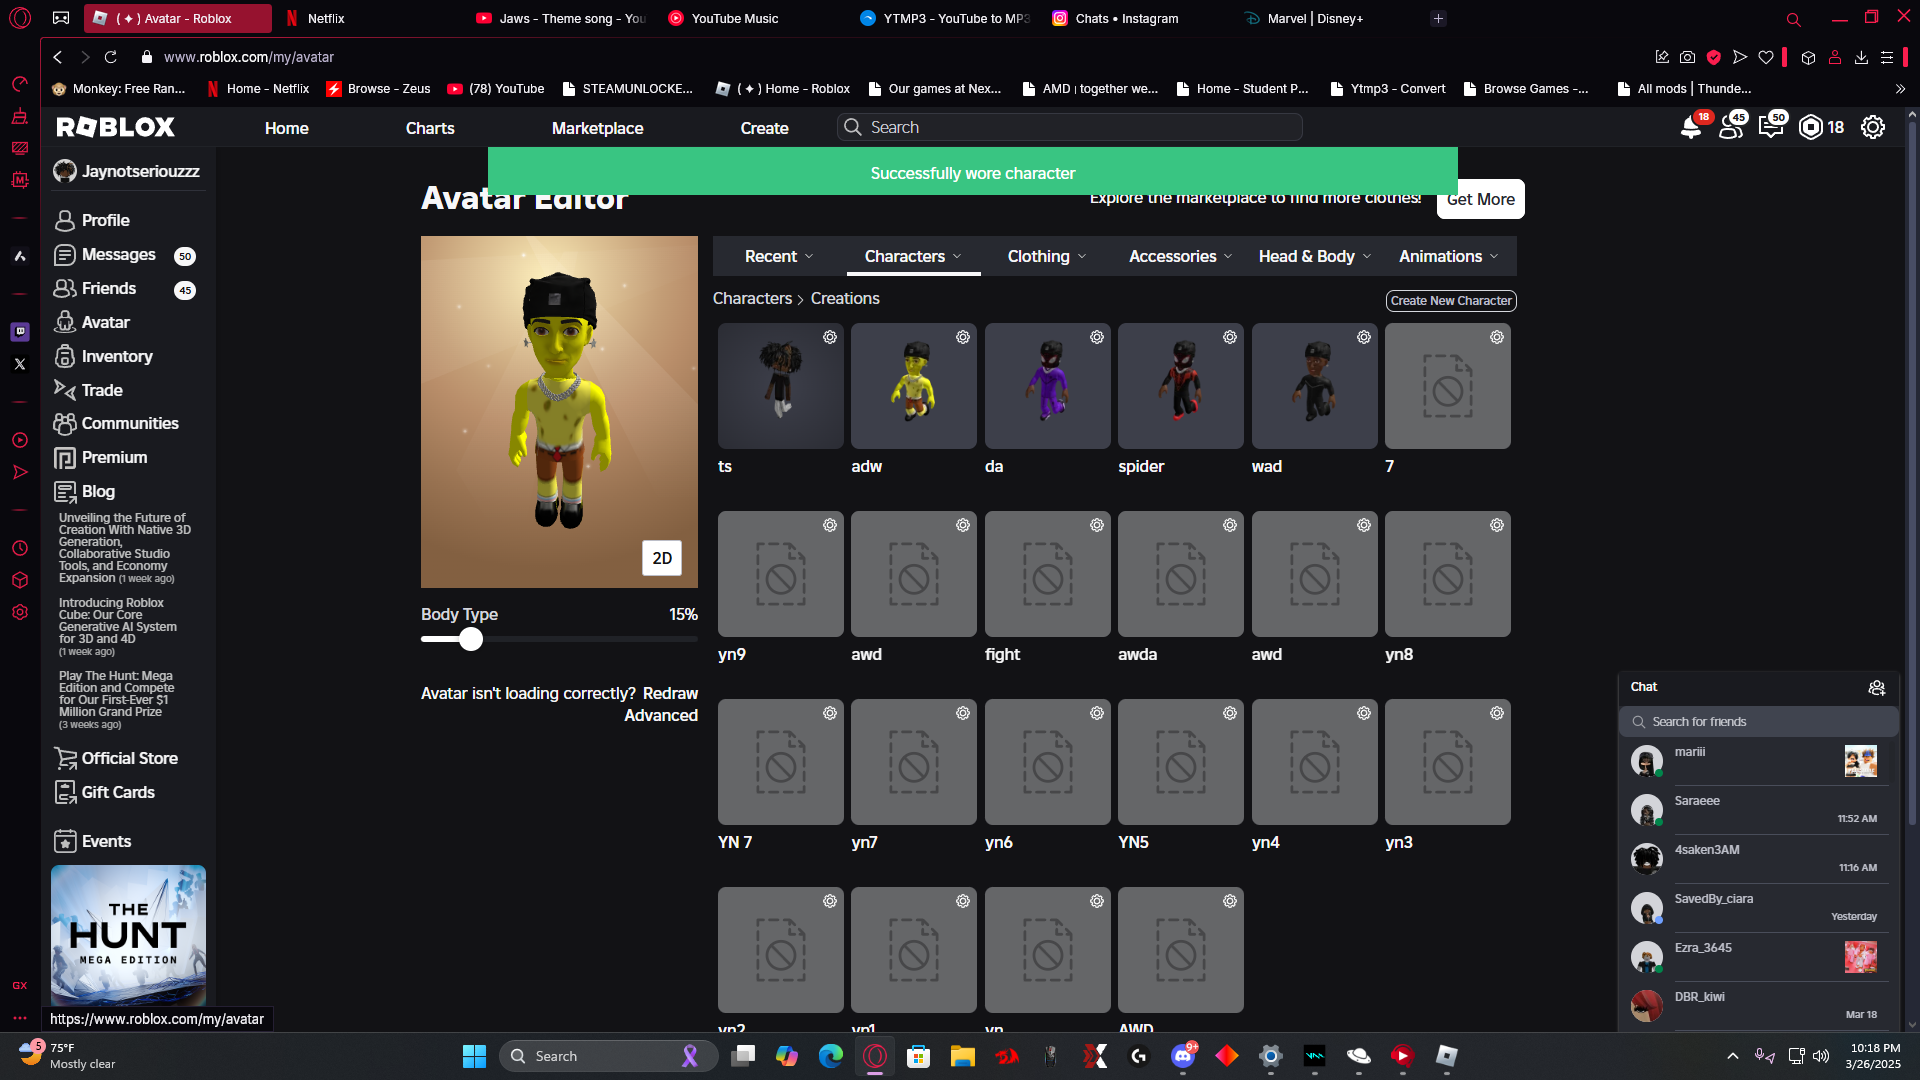1920x1080 pixels.
Task: Click the chat friends icon in Chat header
Action: pyautogui.click(x=1876, y=687)
